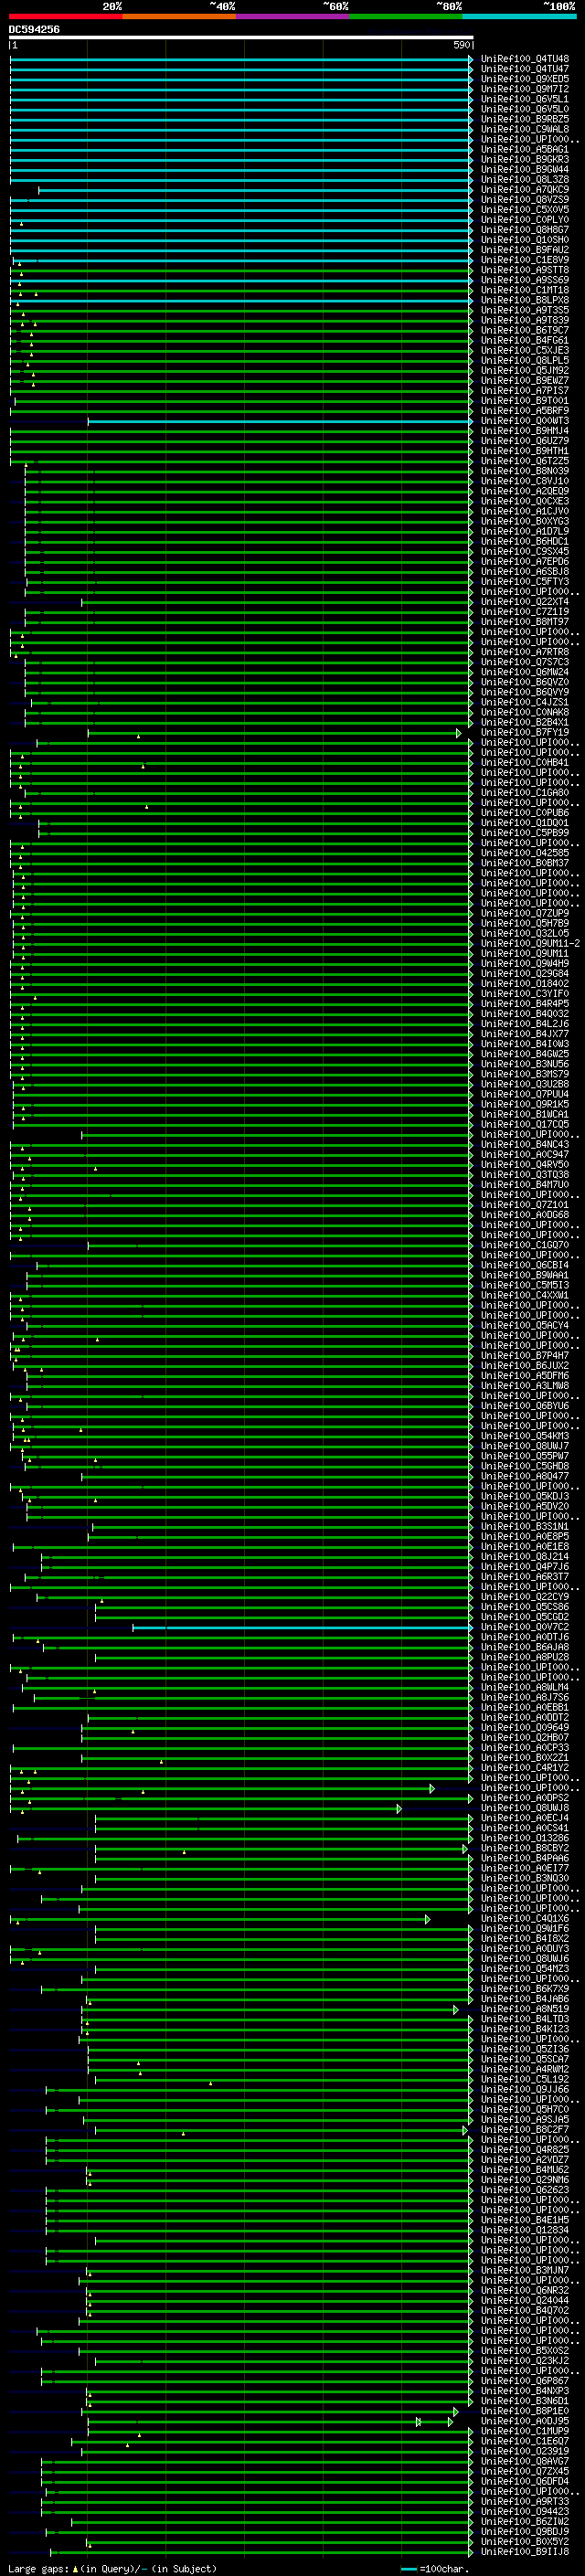Click label UniRef100_C1E8V9
Image resolution: width=585 pixels, height=2576 pixels.
coord(525,260)
